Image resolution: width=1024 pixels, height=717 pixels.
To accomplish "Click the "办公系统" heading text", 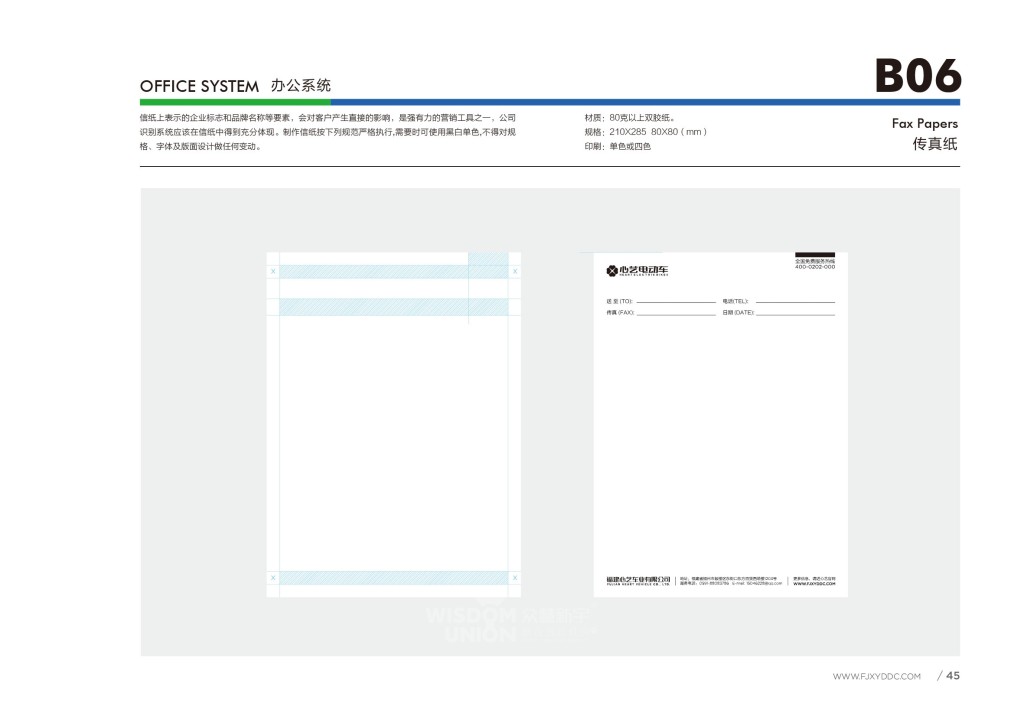I will click(x=300, y=86).
